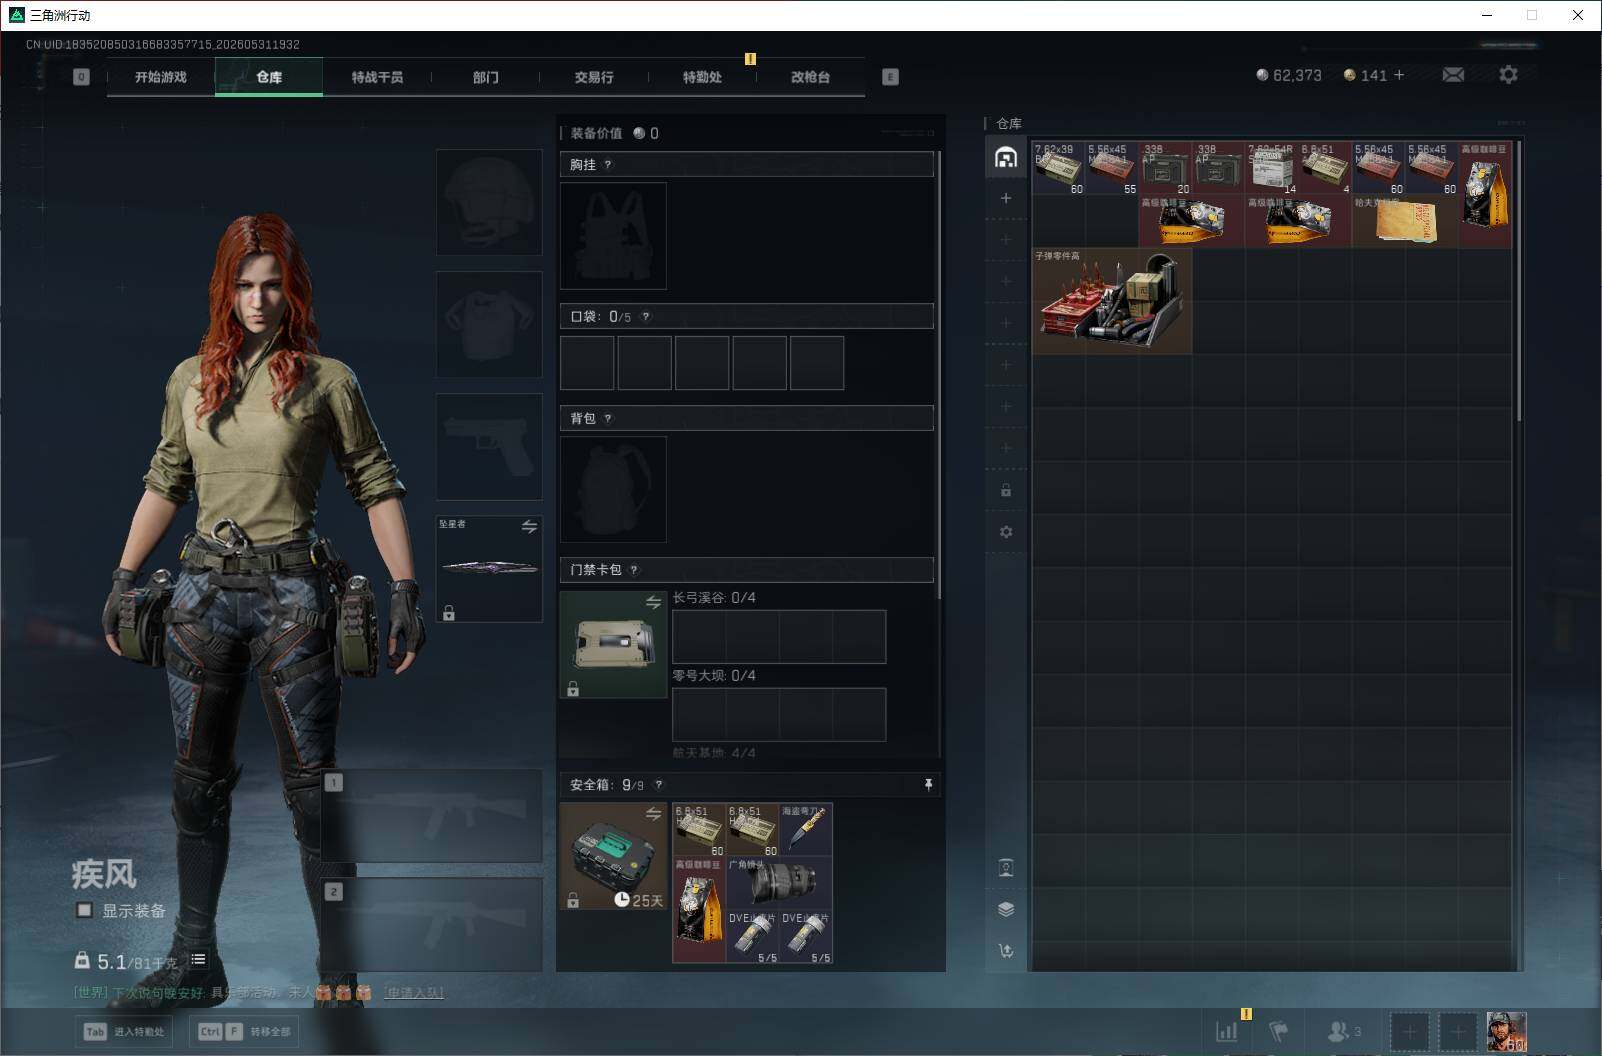Select the body armor equipment slot
The image size is (1602, 1056).
point(489,324)
